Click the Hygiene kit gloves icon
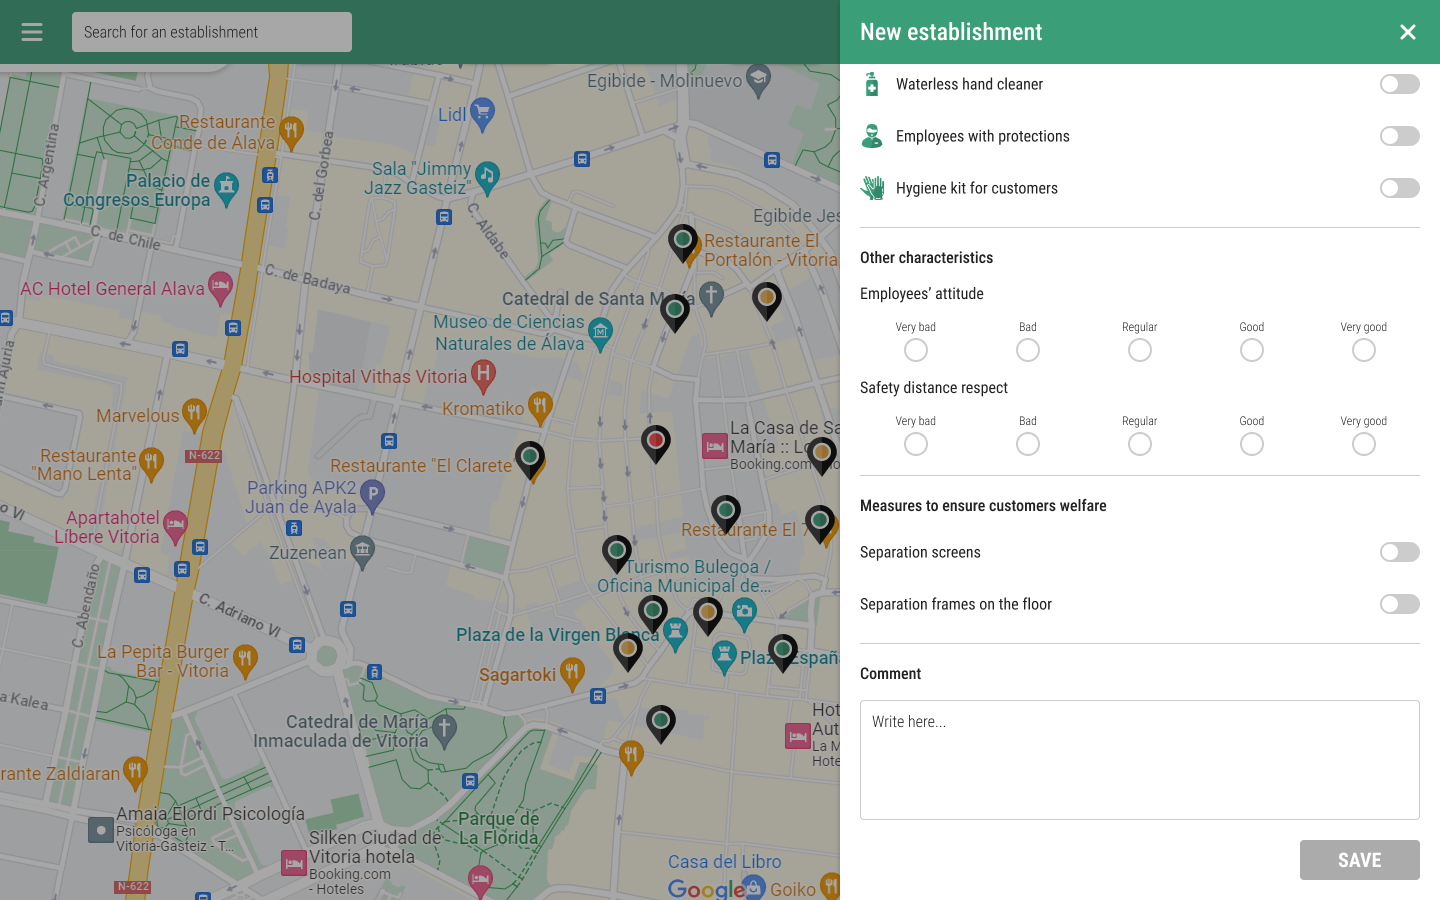The image size is (1440, 900). [x=872, y=188]
